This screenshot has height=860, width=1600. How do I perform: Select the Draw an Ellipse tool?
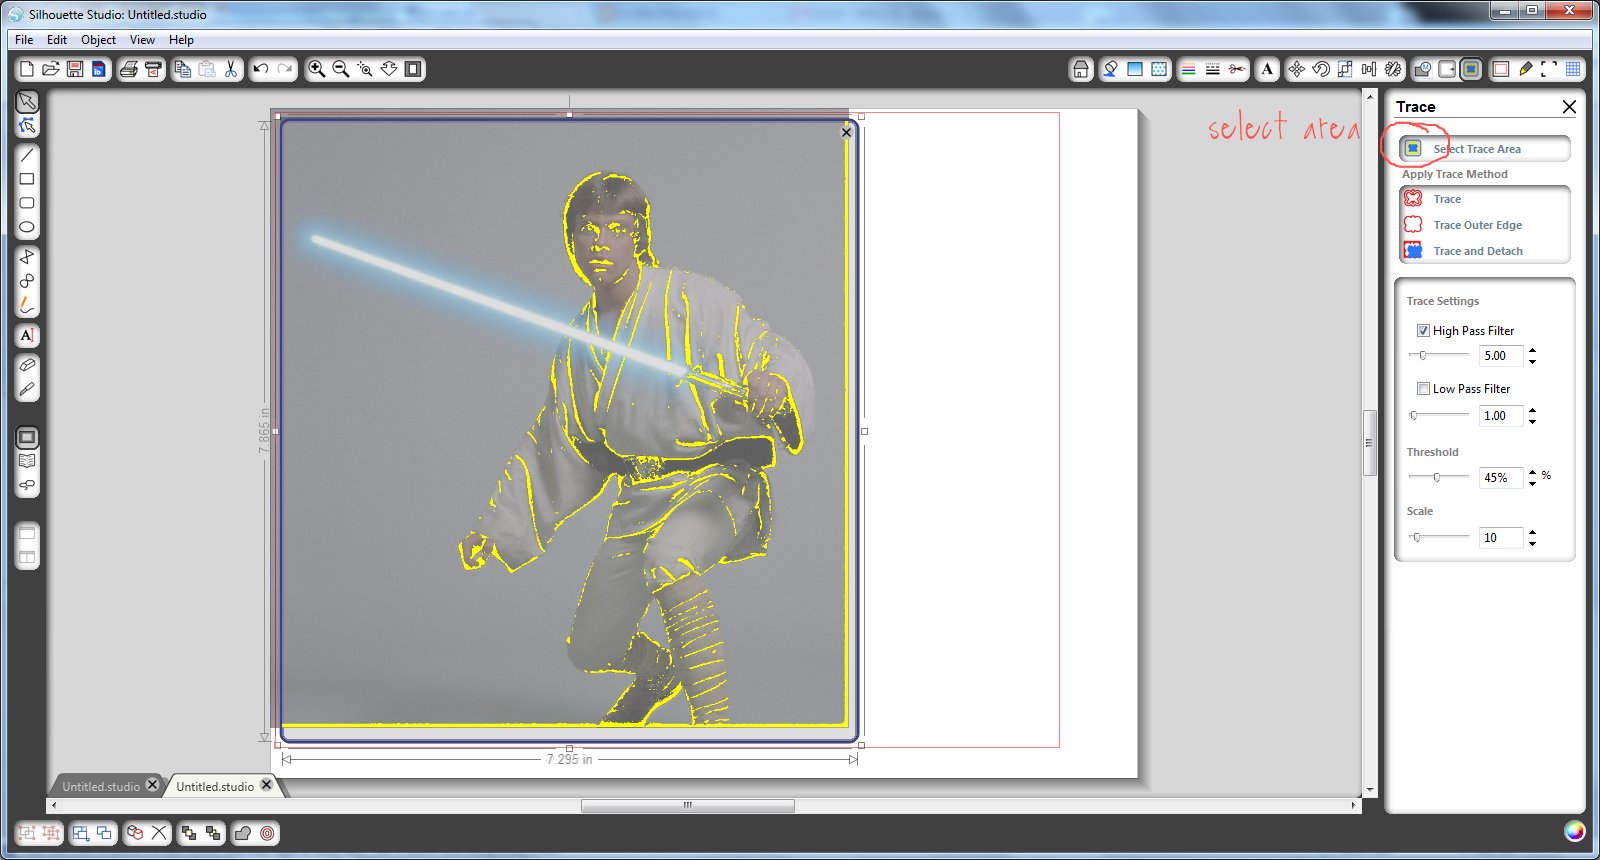[27, 227]
